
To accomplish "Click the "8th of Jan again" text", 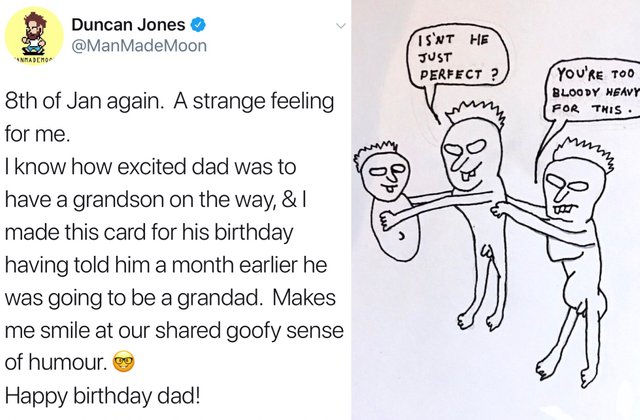I will [84, 101].
